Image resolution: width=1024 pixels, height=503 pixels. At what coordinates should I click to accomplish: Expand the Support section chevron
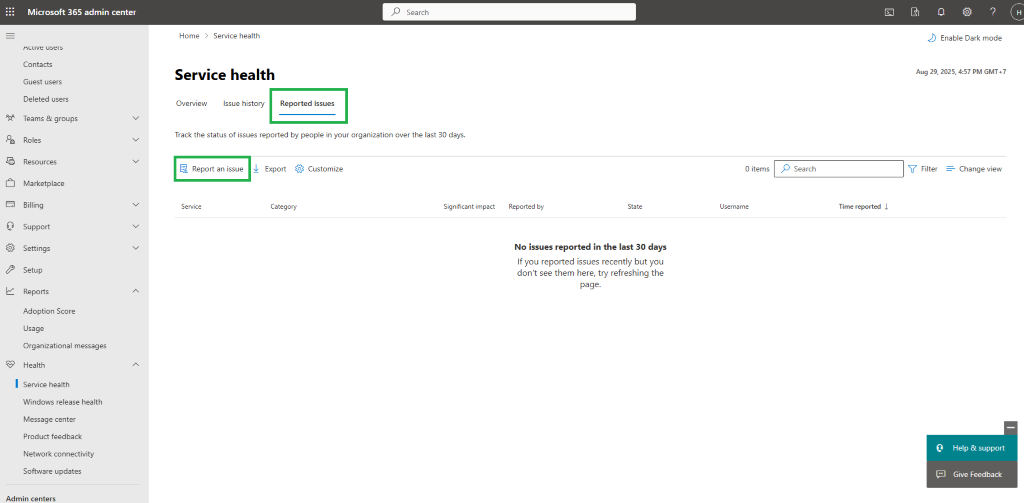point(136,226)
